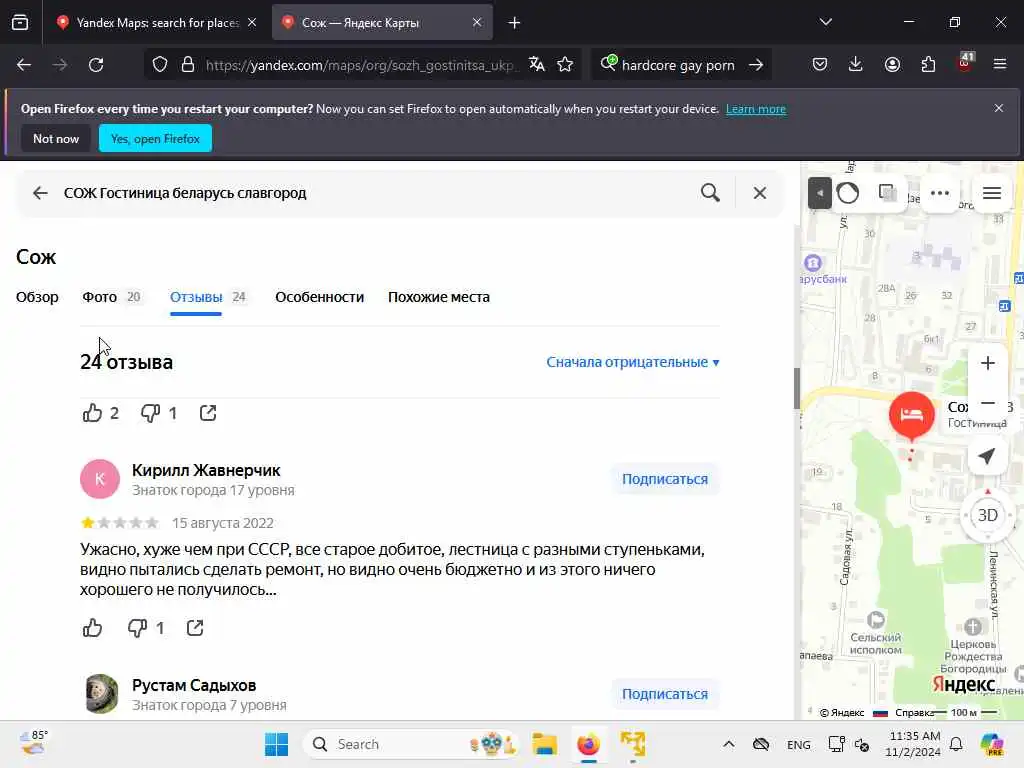Expand the Сначала отрицательные sort dropdown
This screenshot has height=768, width=1024.
click(x=633, y=362)
